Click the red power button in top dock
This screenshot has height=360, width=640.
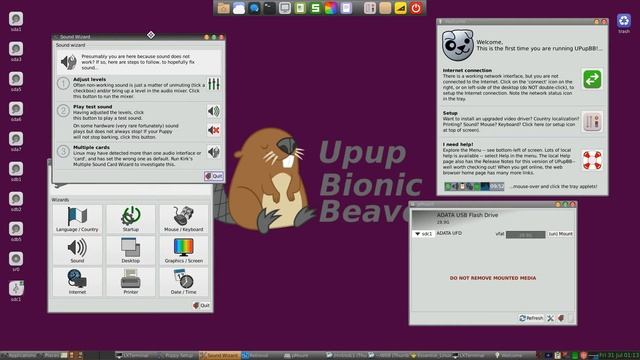(416, 8)
